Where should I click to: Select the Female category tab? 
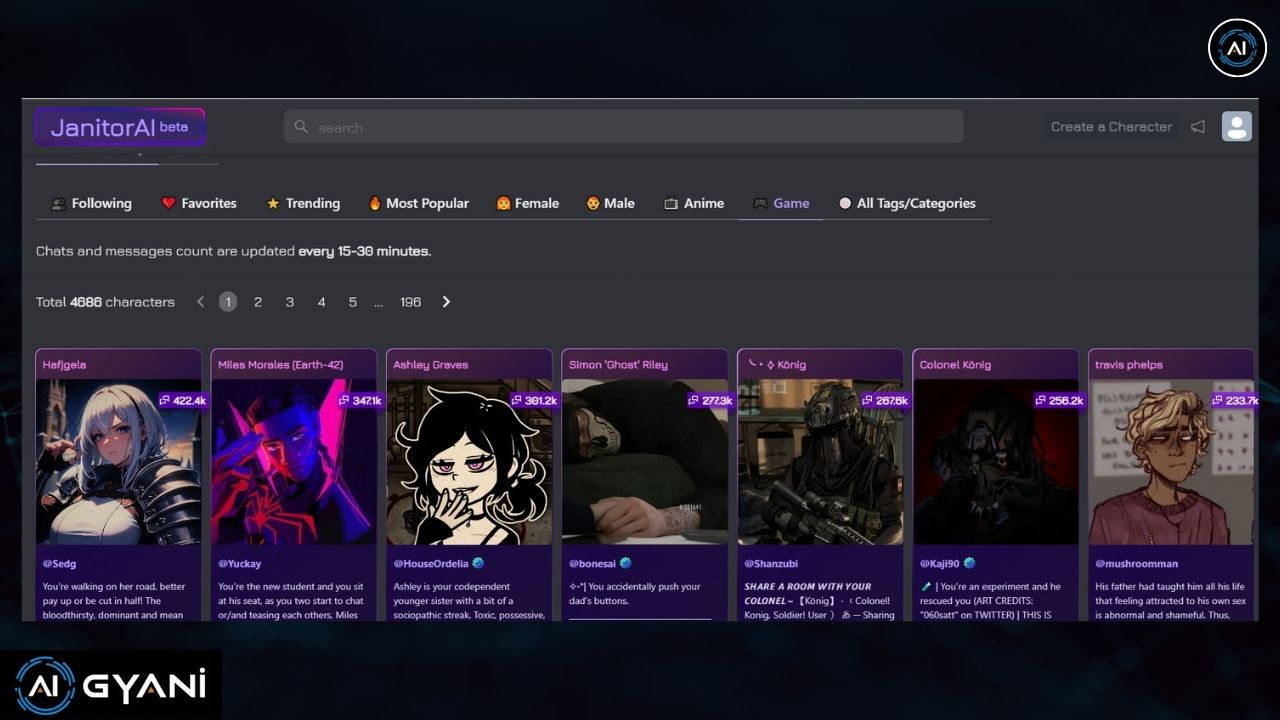[527, 203]
